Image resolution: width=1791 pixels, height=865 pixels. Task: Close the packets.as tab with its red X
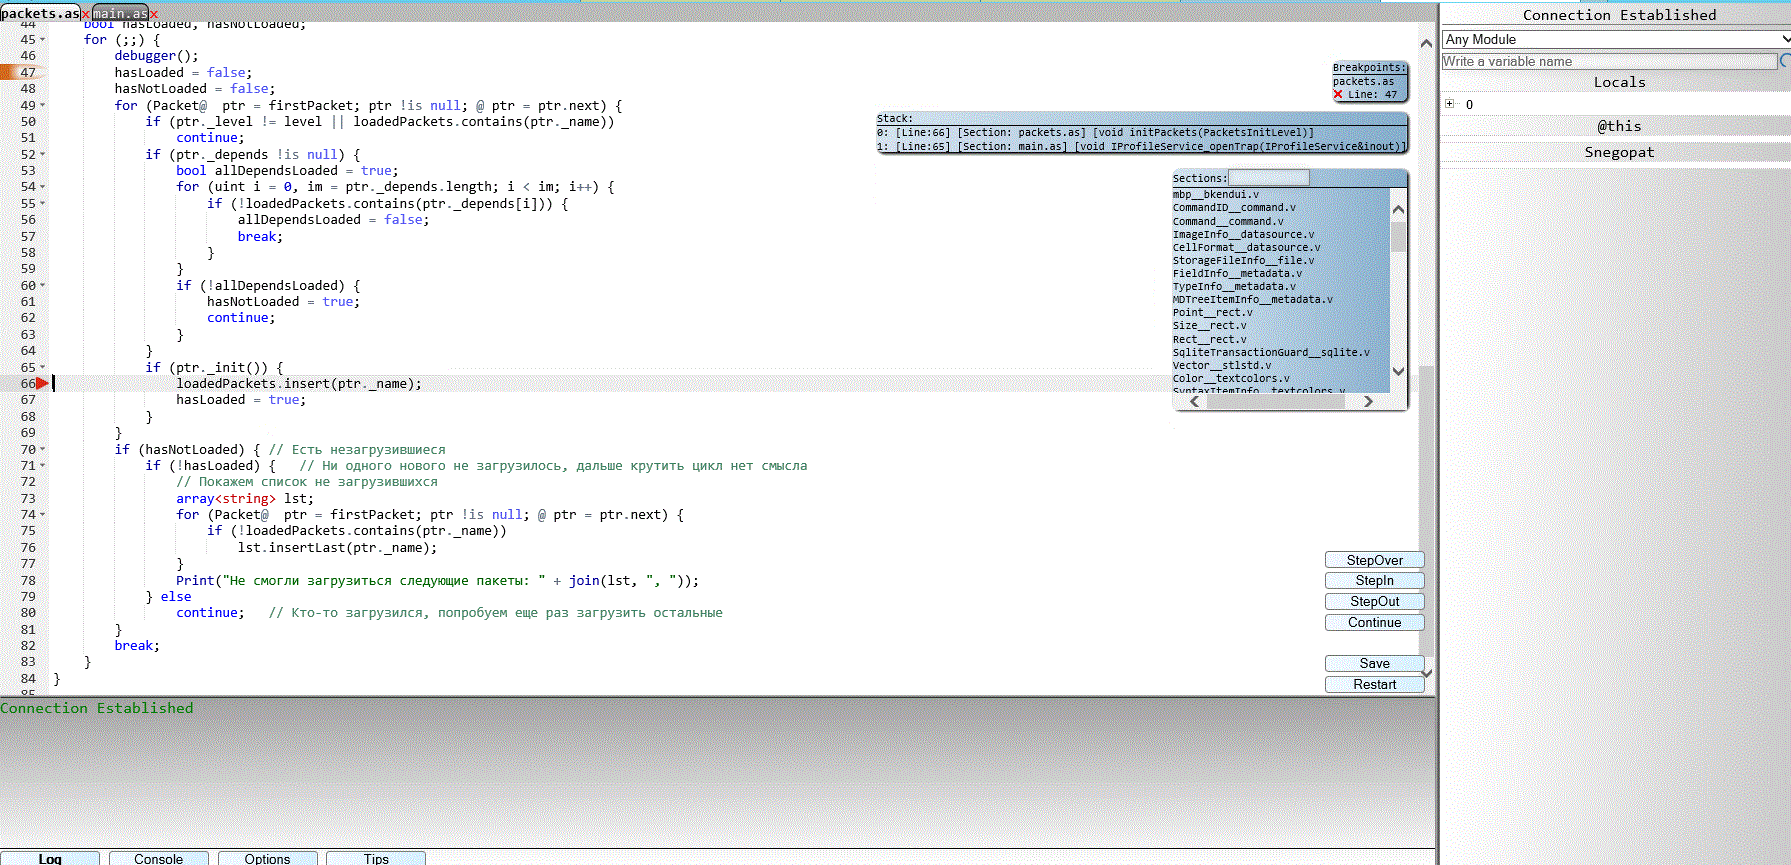[86, 14]
